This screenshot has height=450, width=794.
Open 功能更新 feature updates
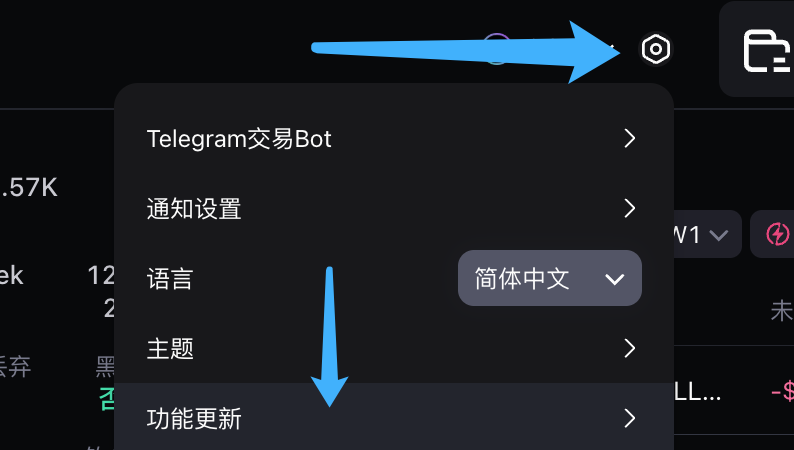pyautogui.click(x=394, y=418)
